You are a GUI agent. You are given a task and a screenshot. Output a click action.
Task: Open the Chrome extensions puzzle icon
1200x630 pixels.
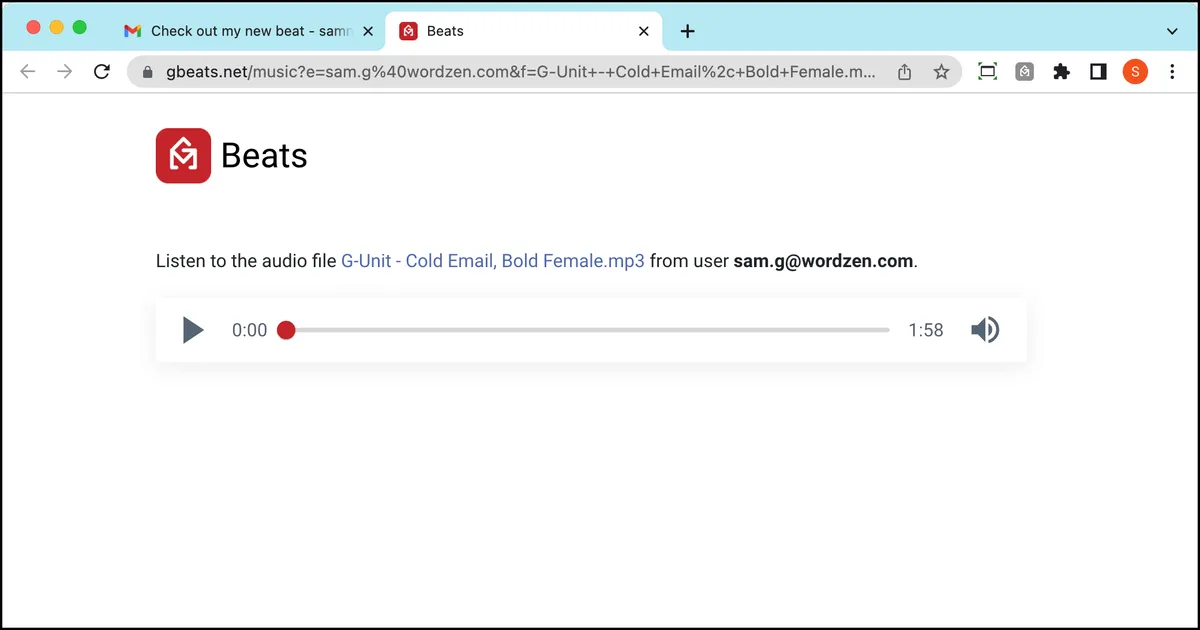[1062, 72]
